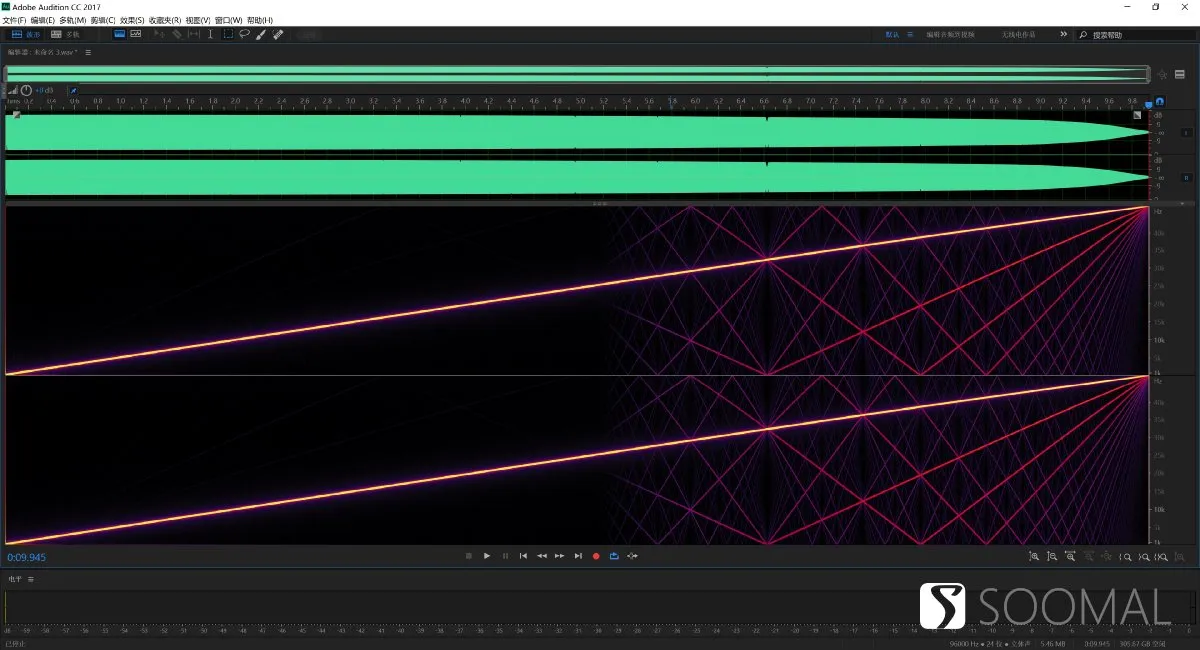1200x650 pixels.
Task: Select the Razor tool
Action: coord(177,34)
